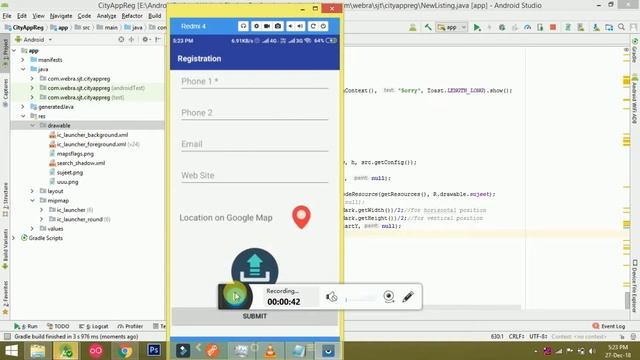Open the Profile app gauge icon
Screen dimensions: 640x360
[x=527, y=27]
